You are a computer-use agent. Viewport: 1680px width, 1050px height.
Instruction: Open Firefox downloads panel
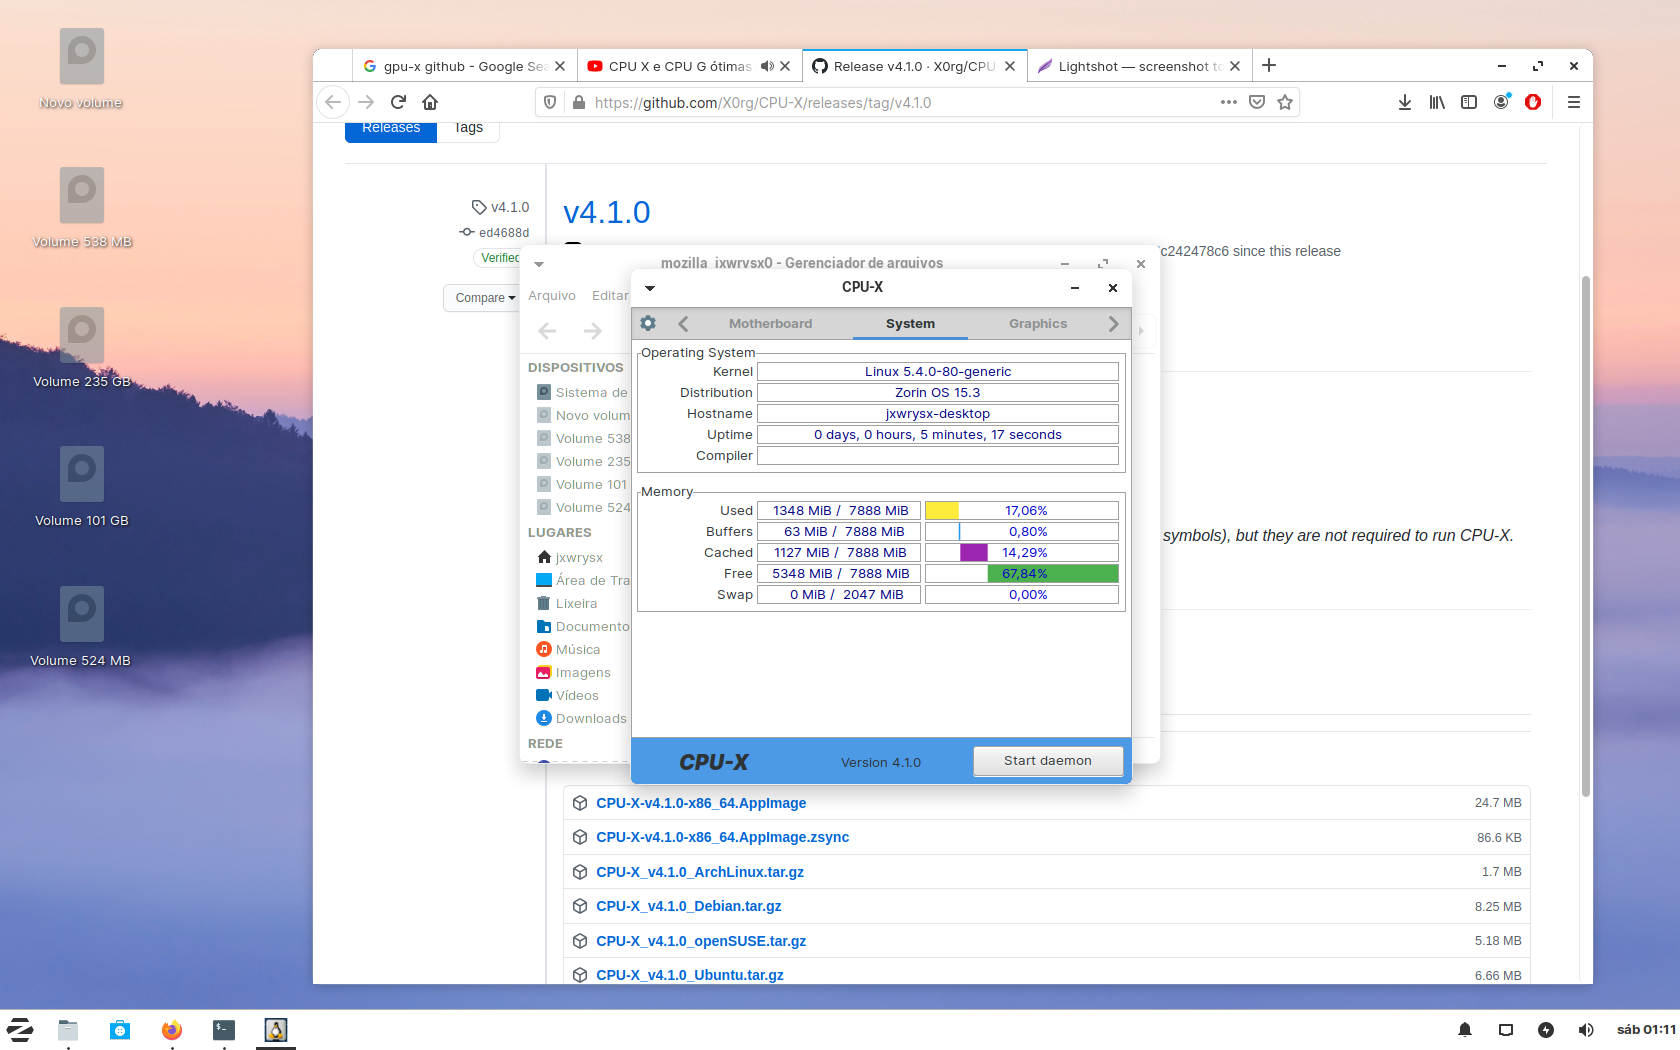pos(1405,102)
